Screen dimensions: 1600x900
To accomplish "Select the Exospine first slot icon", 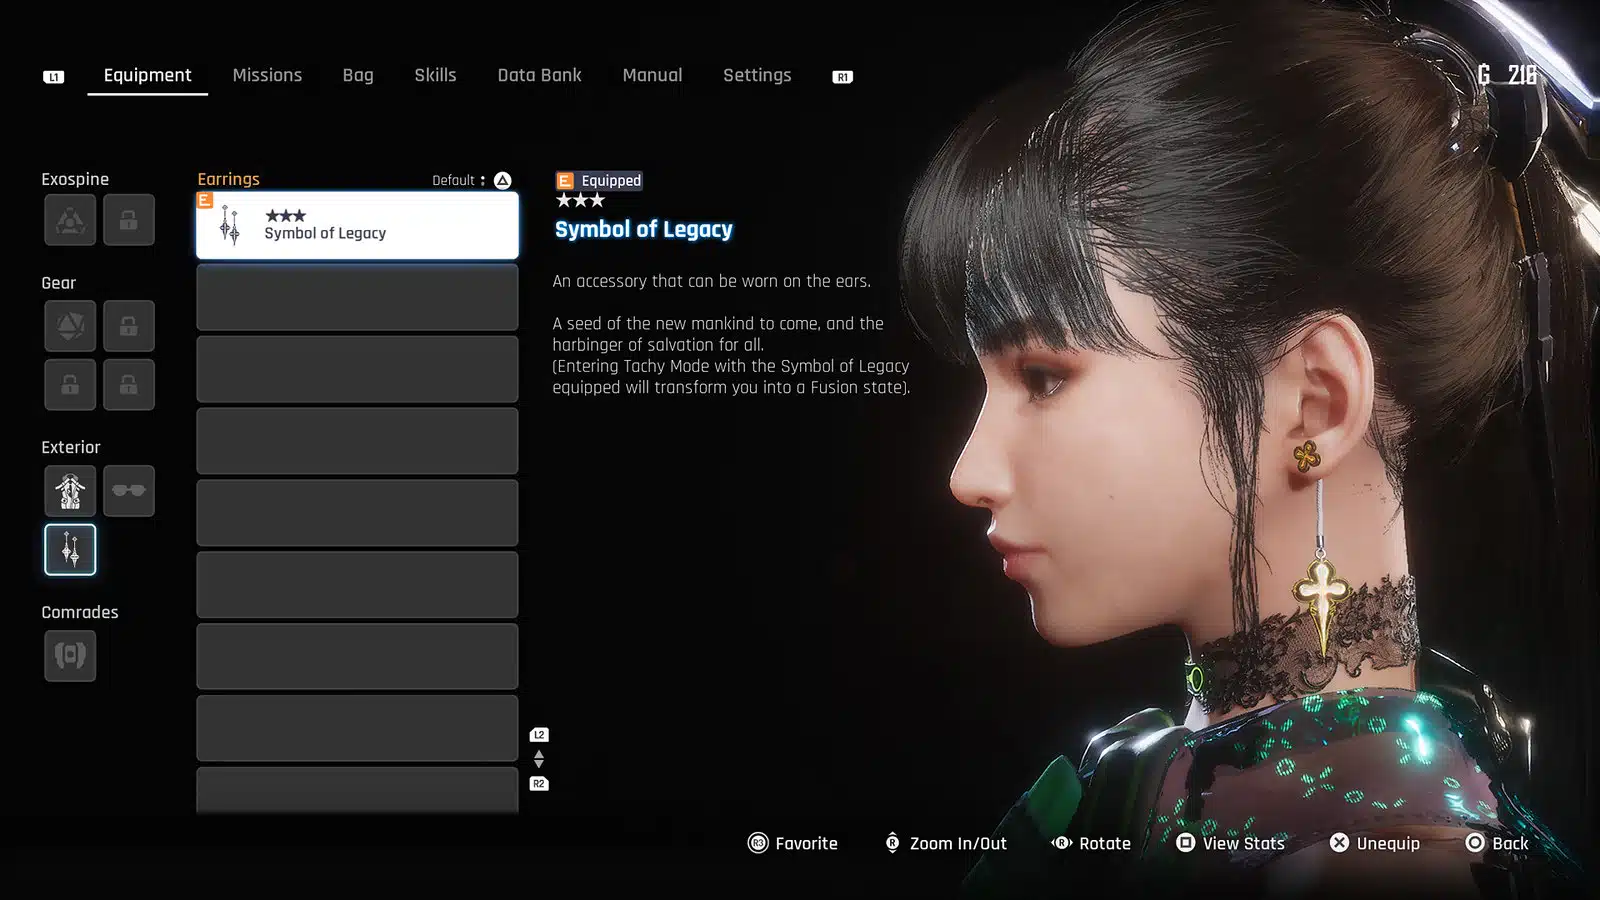I will 70,220.
